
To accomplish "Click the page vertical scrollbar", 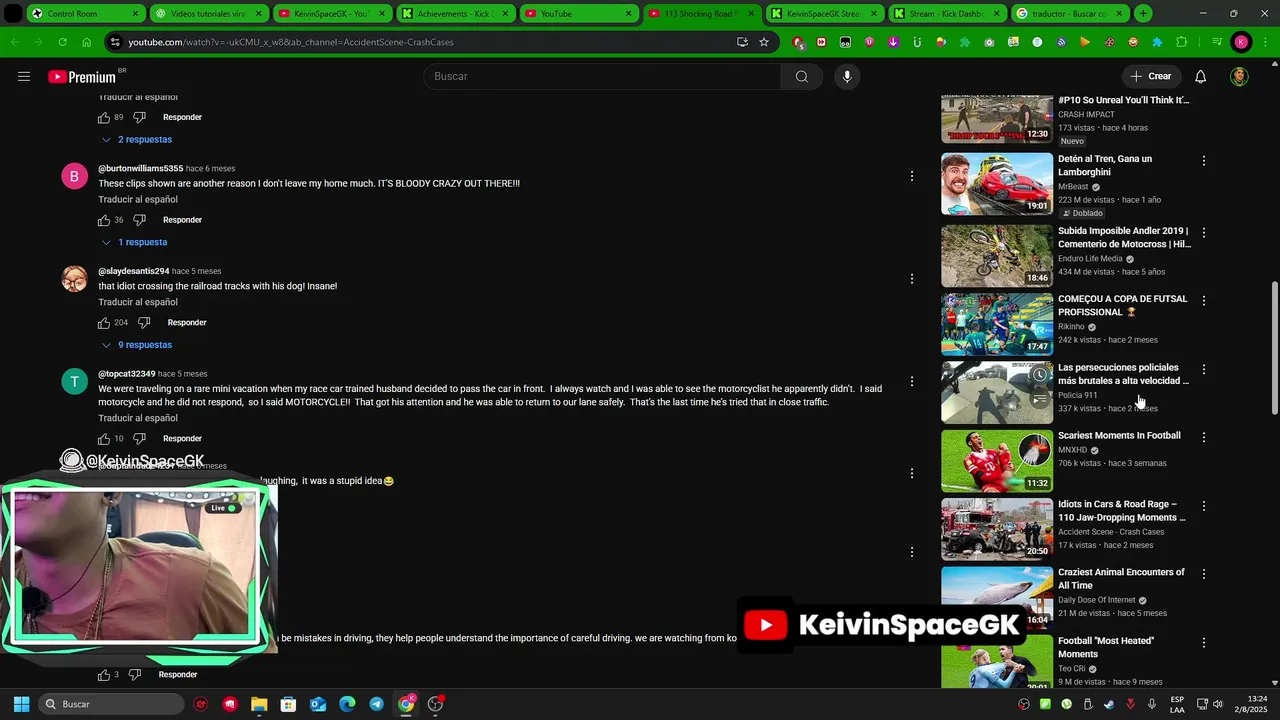I will click(1274, 350).
